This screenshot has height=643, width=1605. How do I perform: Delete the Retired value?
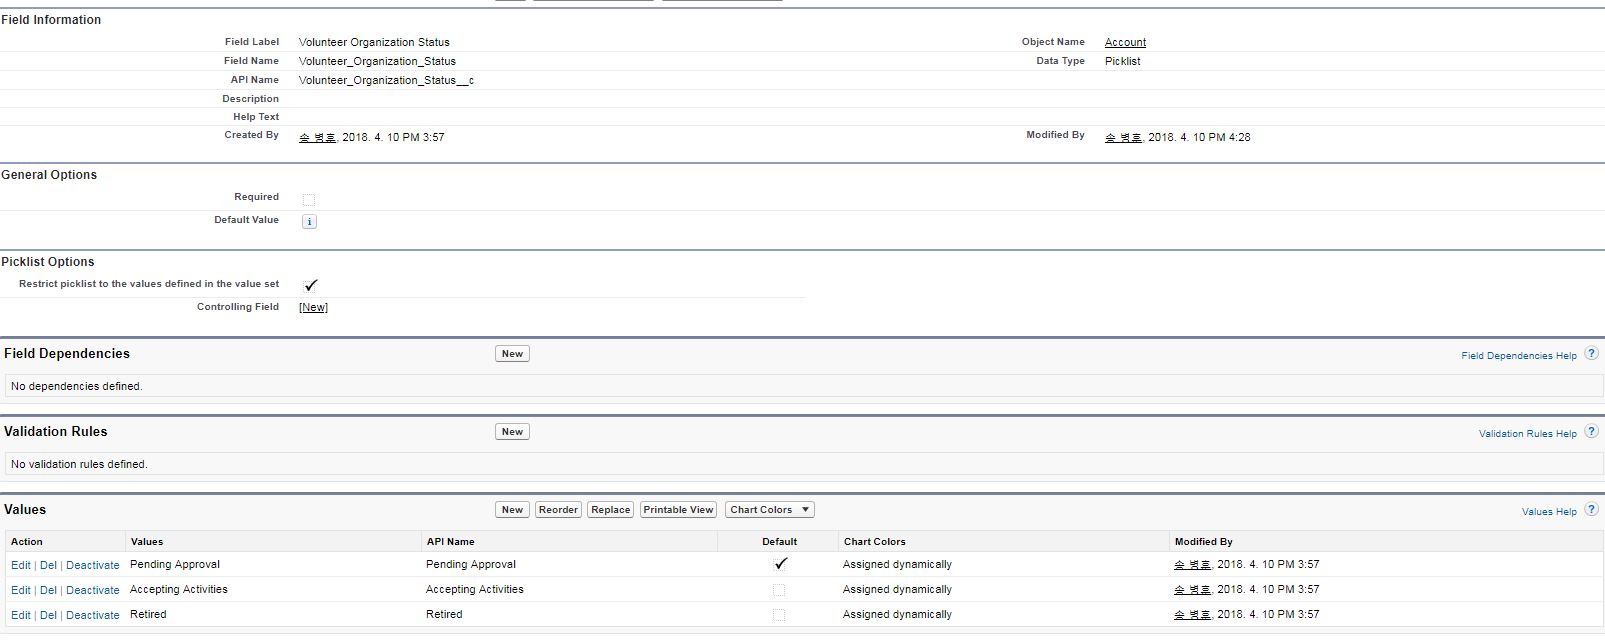point(48,615)
